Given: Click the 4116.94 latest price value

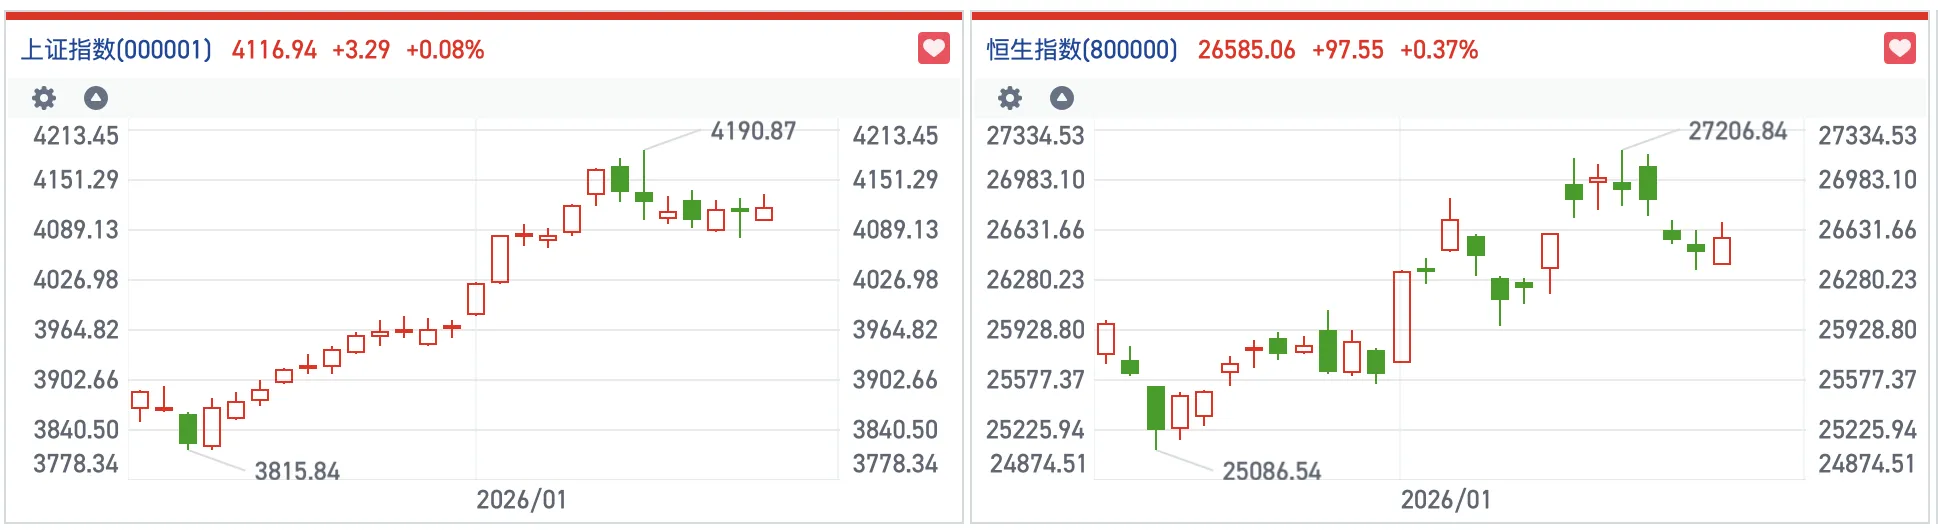Looking at the screenshot, I should tap(274, 50).
